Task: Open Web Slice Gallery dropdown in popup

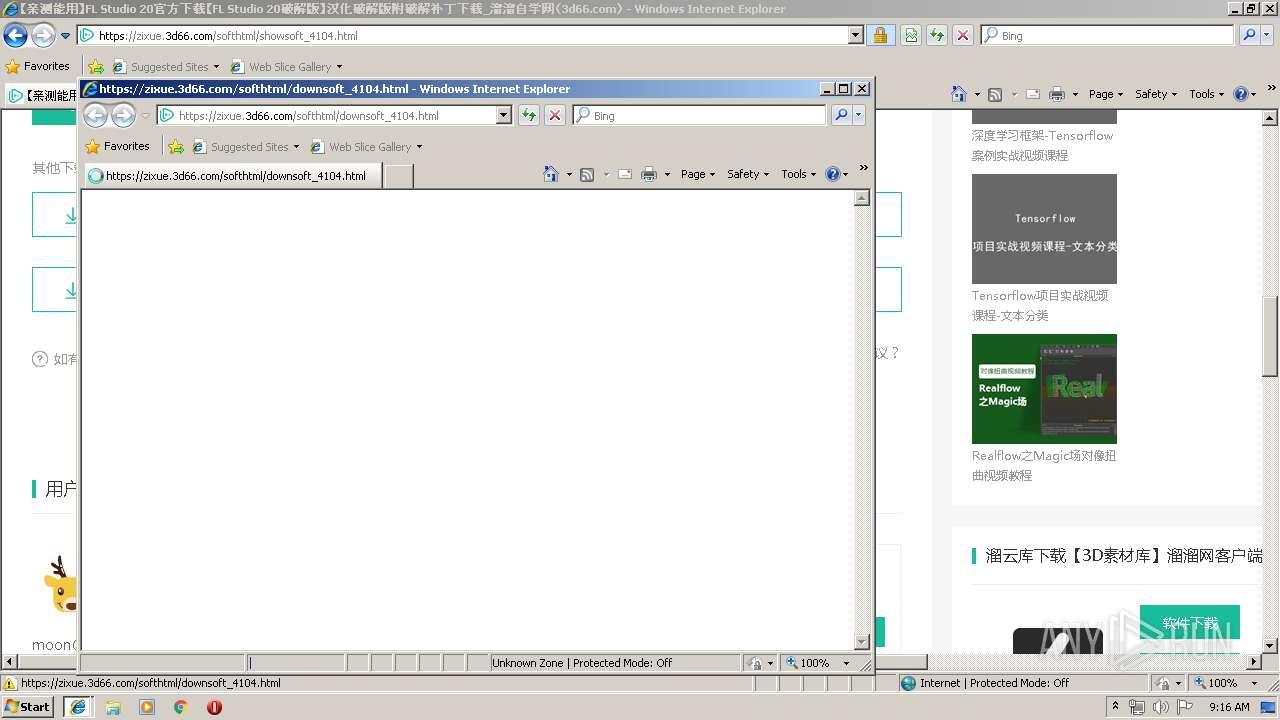Action: (419, 147)
